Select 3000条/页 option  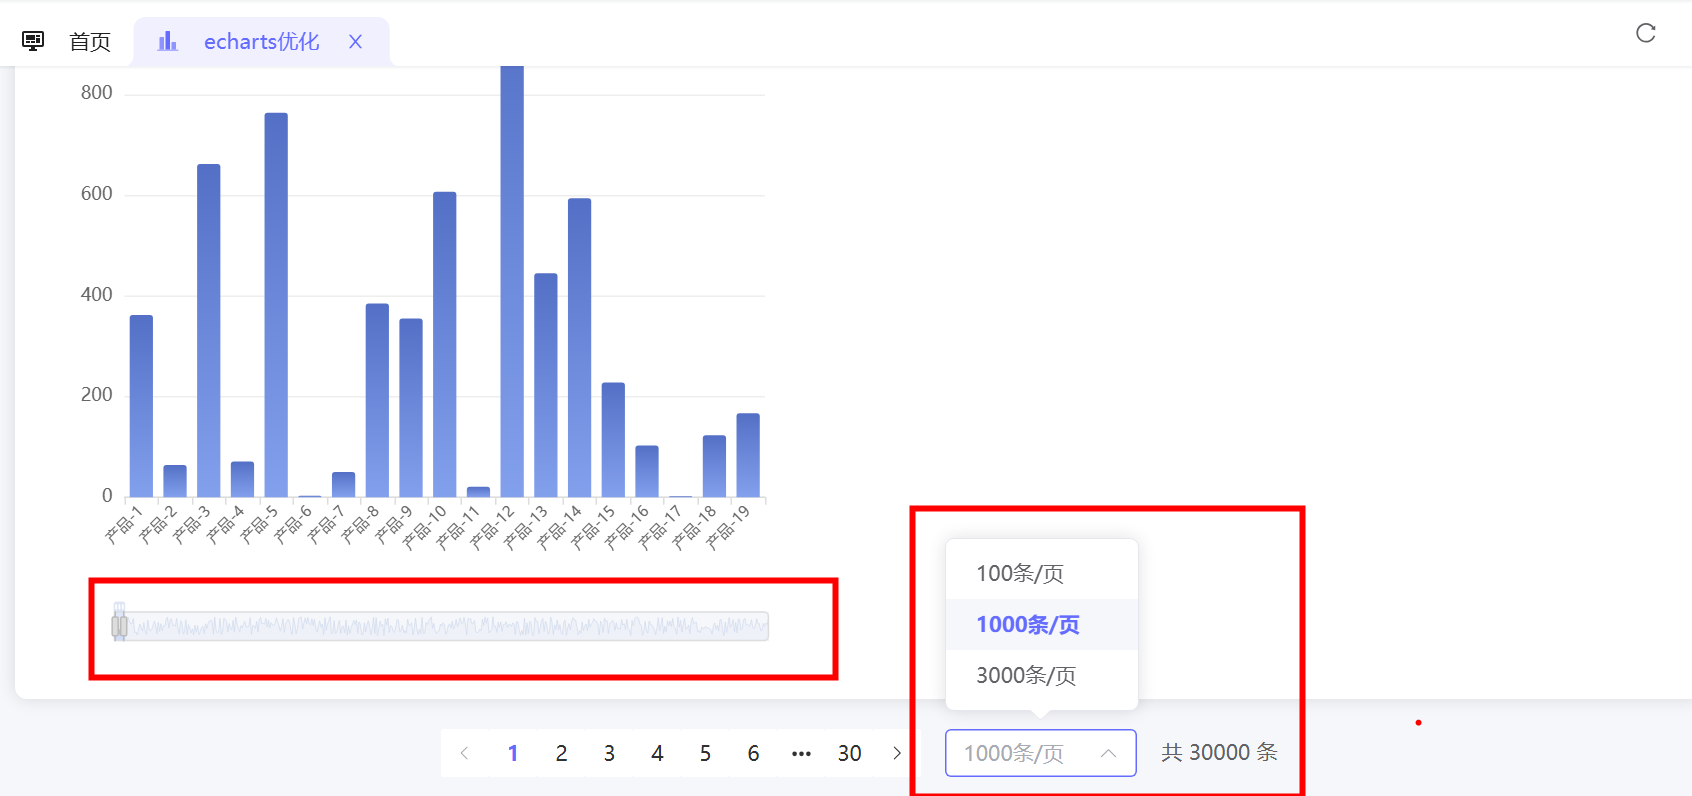(x=1026, y=675)
